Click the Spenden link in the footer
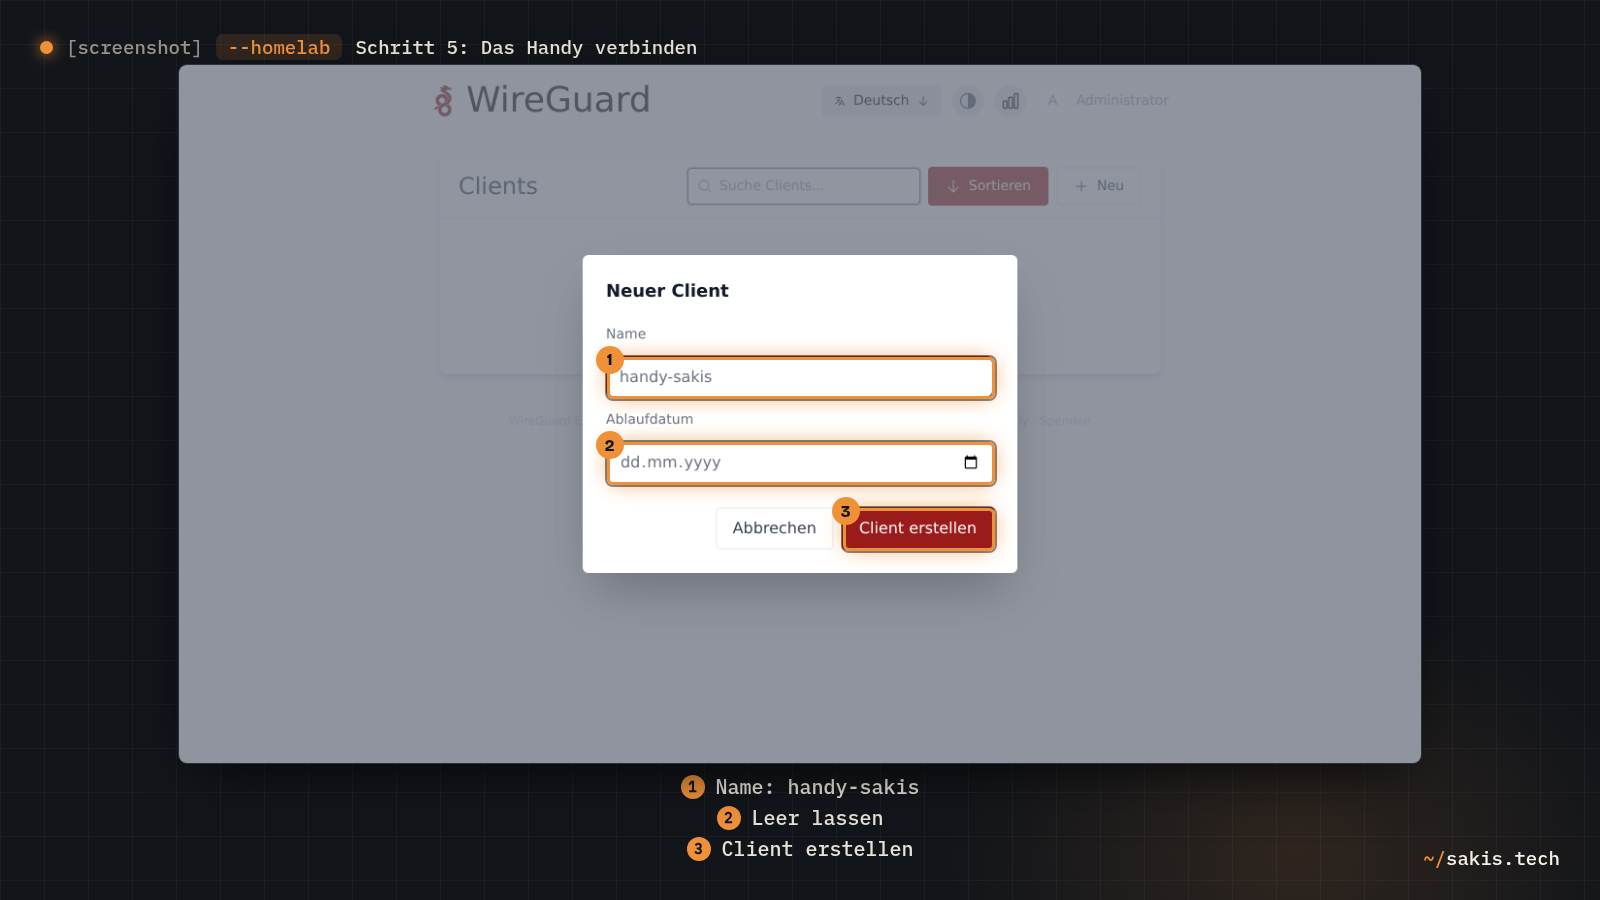 tap(1065, 421)
